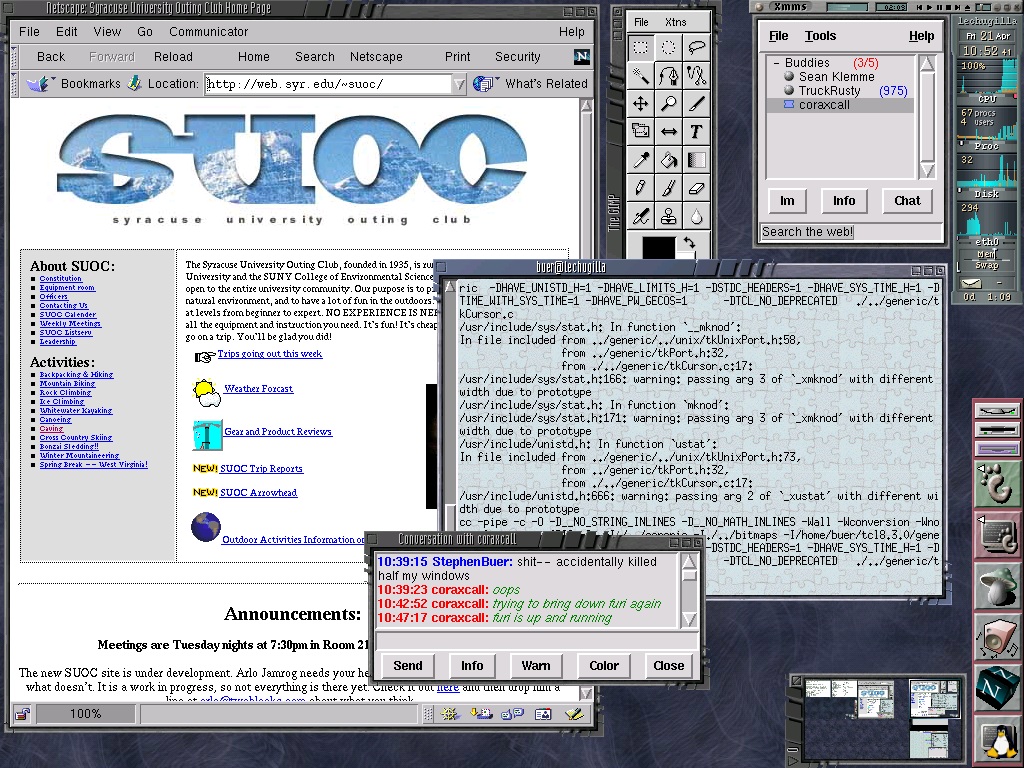Click Warn in the conversation window
The image size is (1024, 768).
coord(536,665)
